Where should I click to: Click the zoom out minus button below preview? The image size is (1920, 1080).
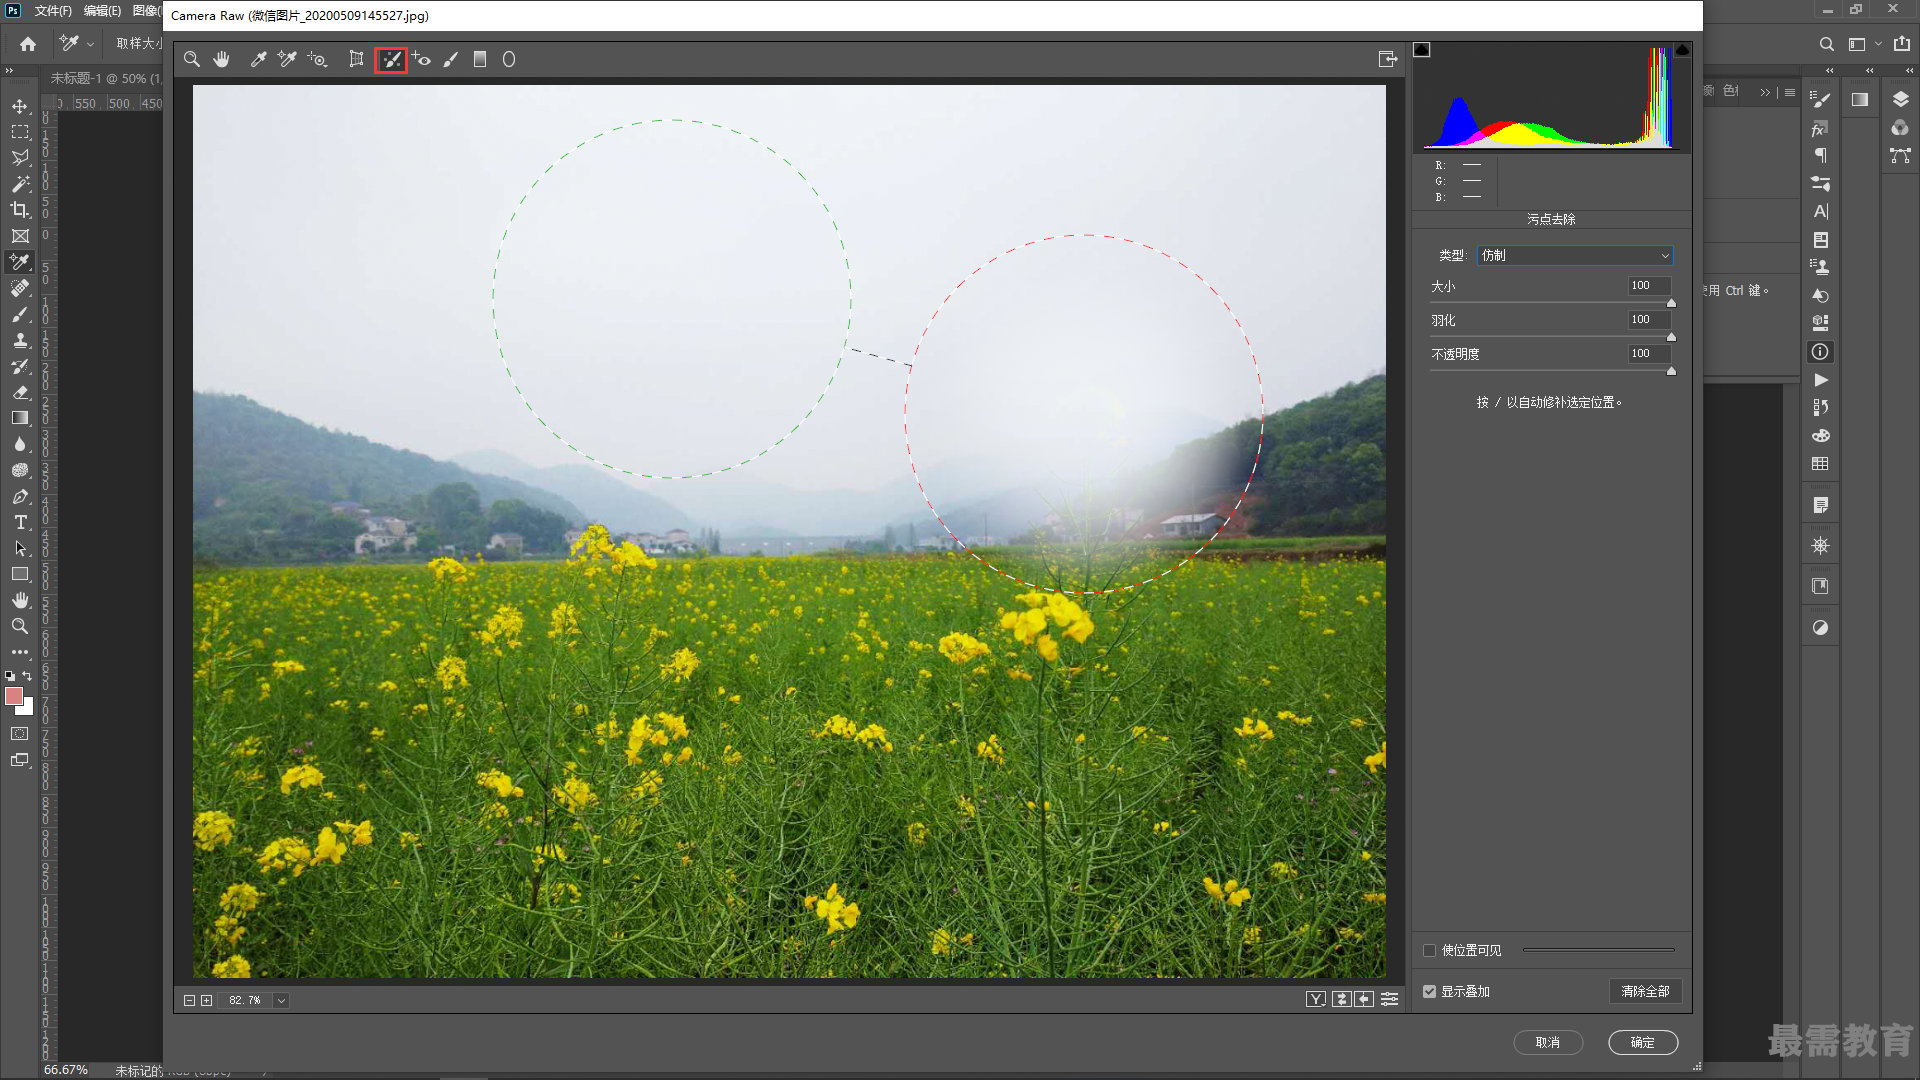[190, 1001]
